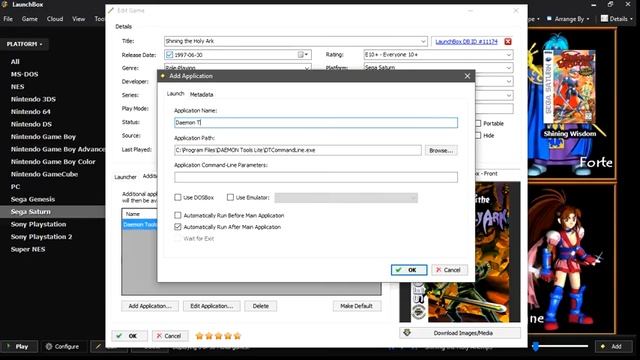Uncheck Automatically Run After Main Application
This screenshot has width=640, height=360.
click(178, 227)
